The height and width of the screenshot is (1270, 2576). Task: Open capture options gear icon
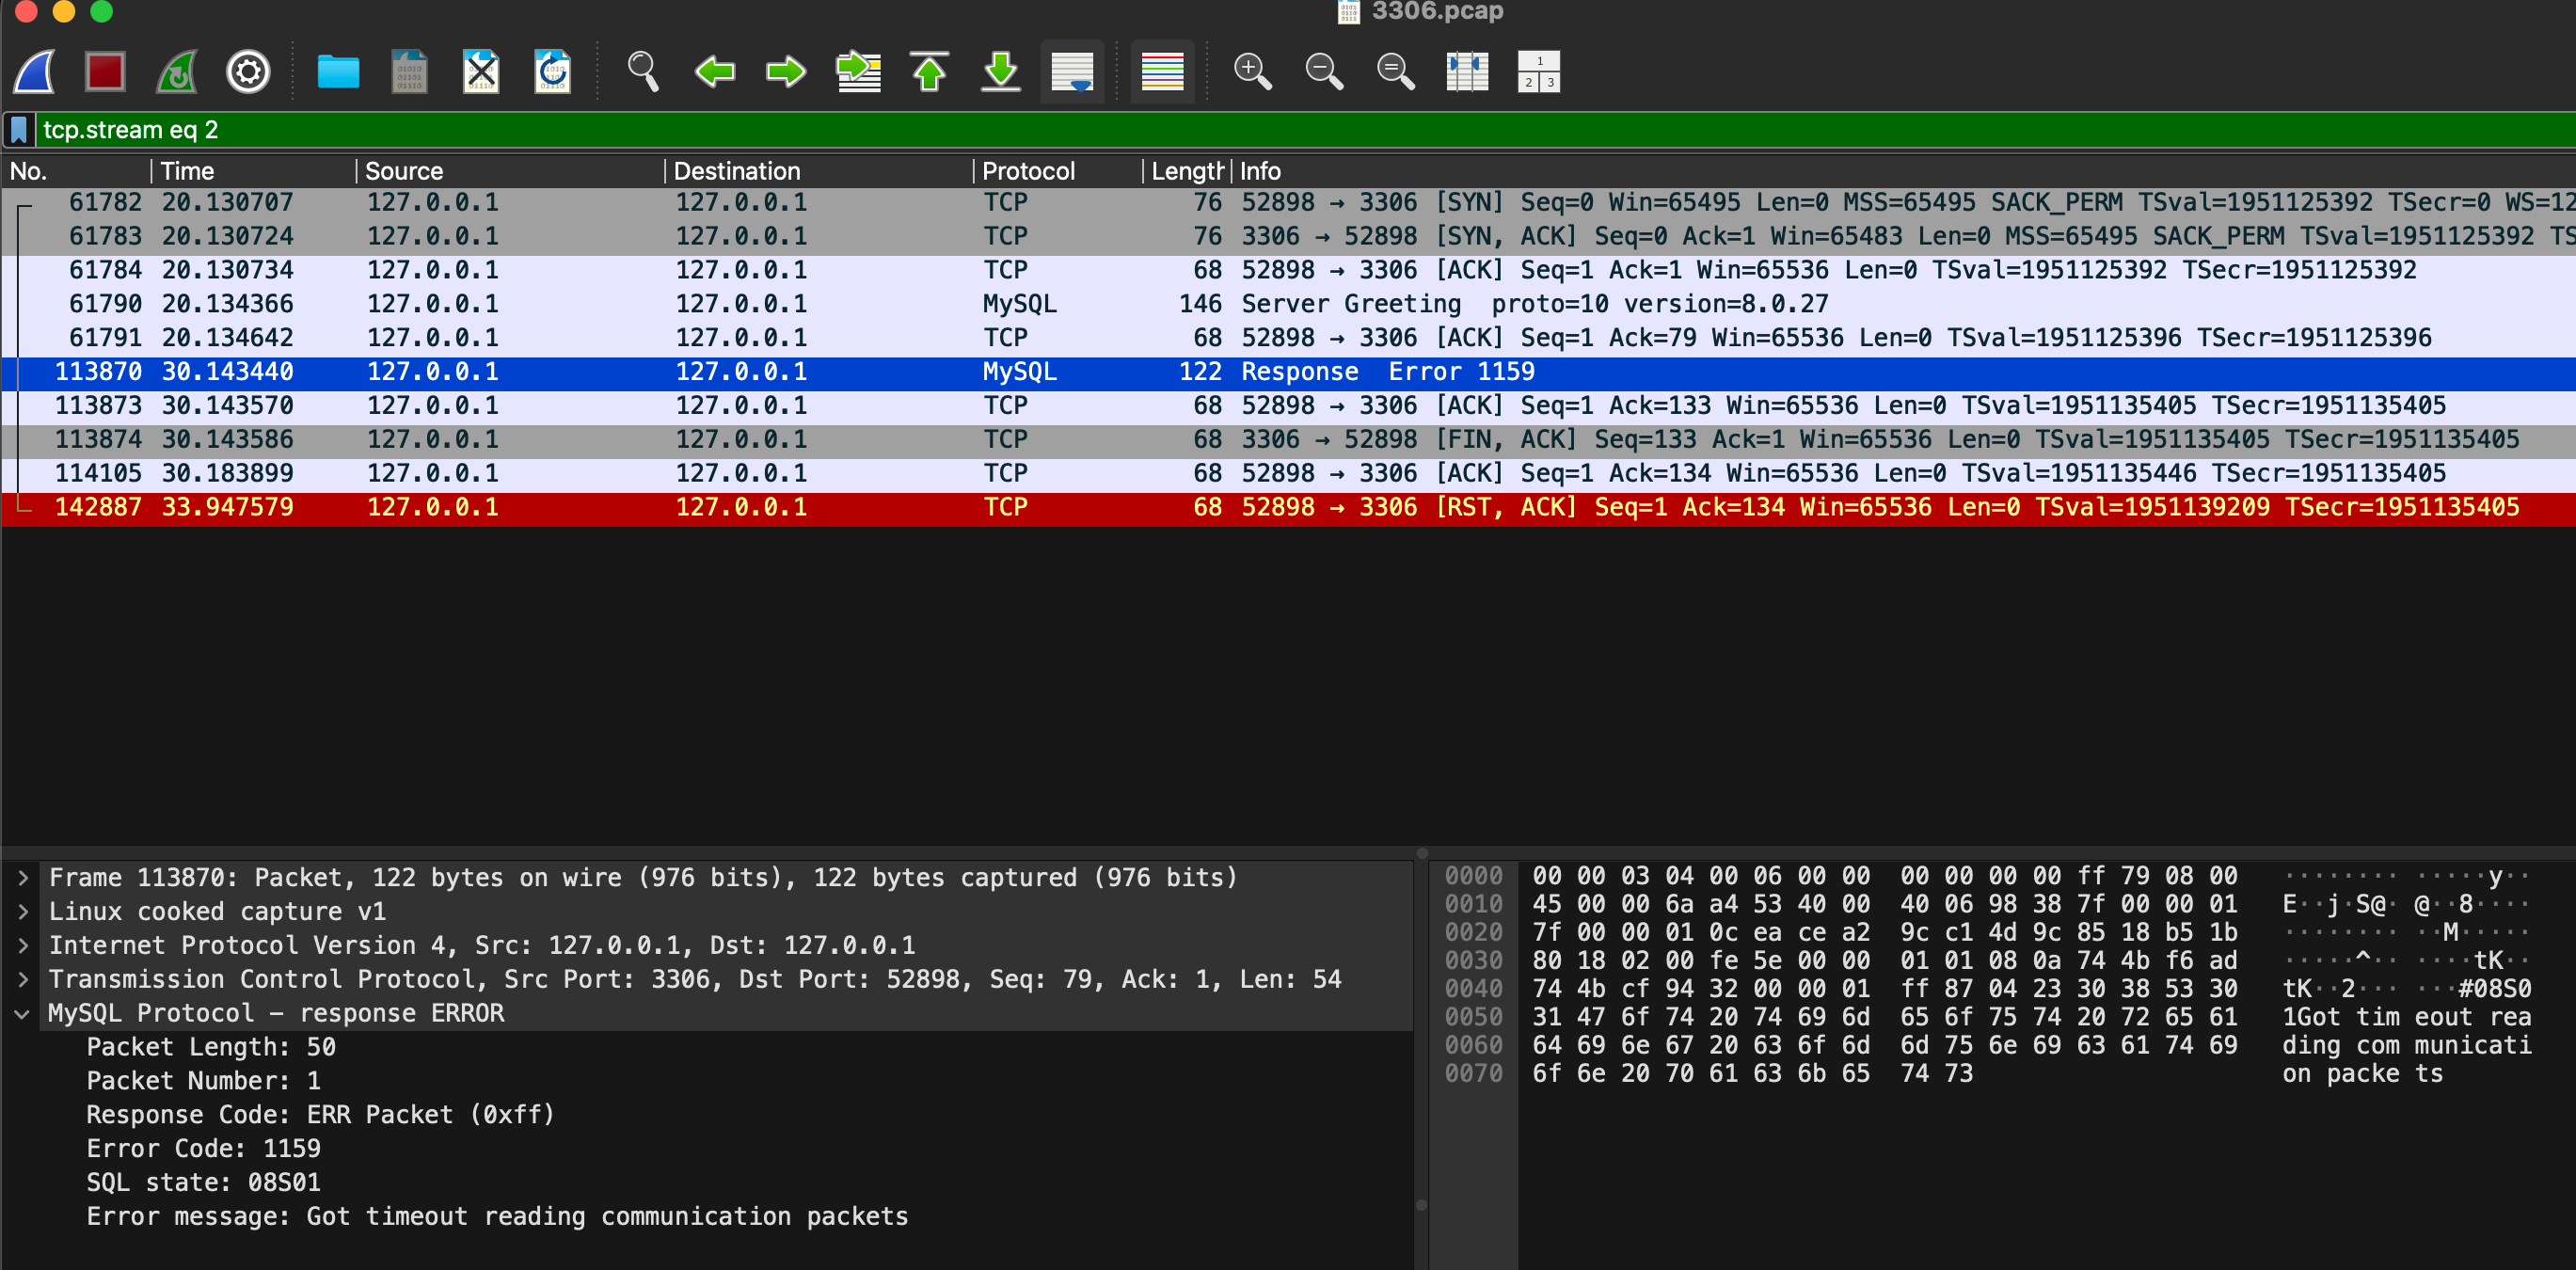tap(248, 72)
